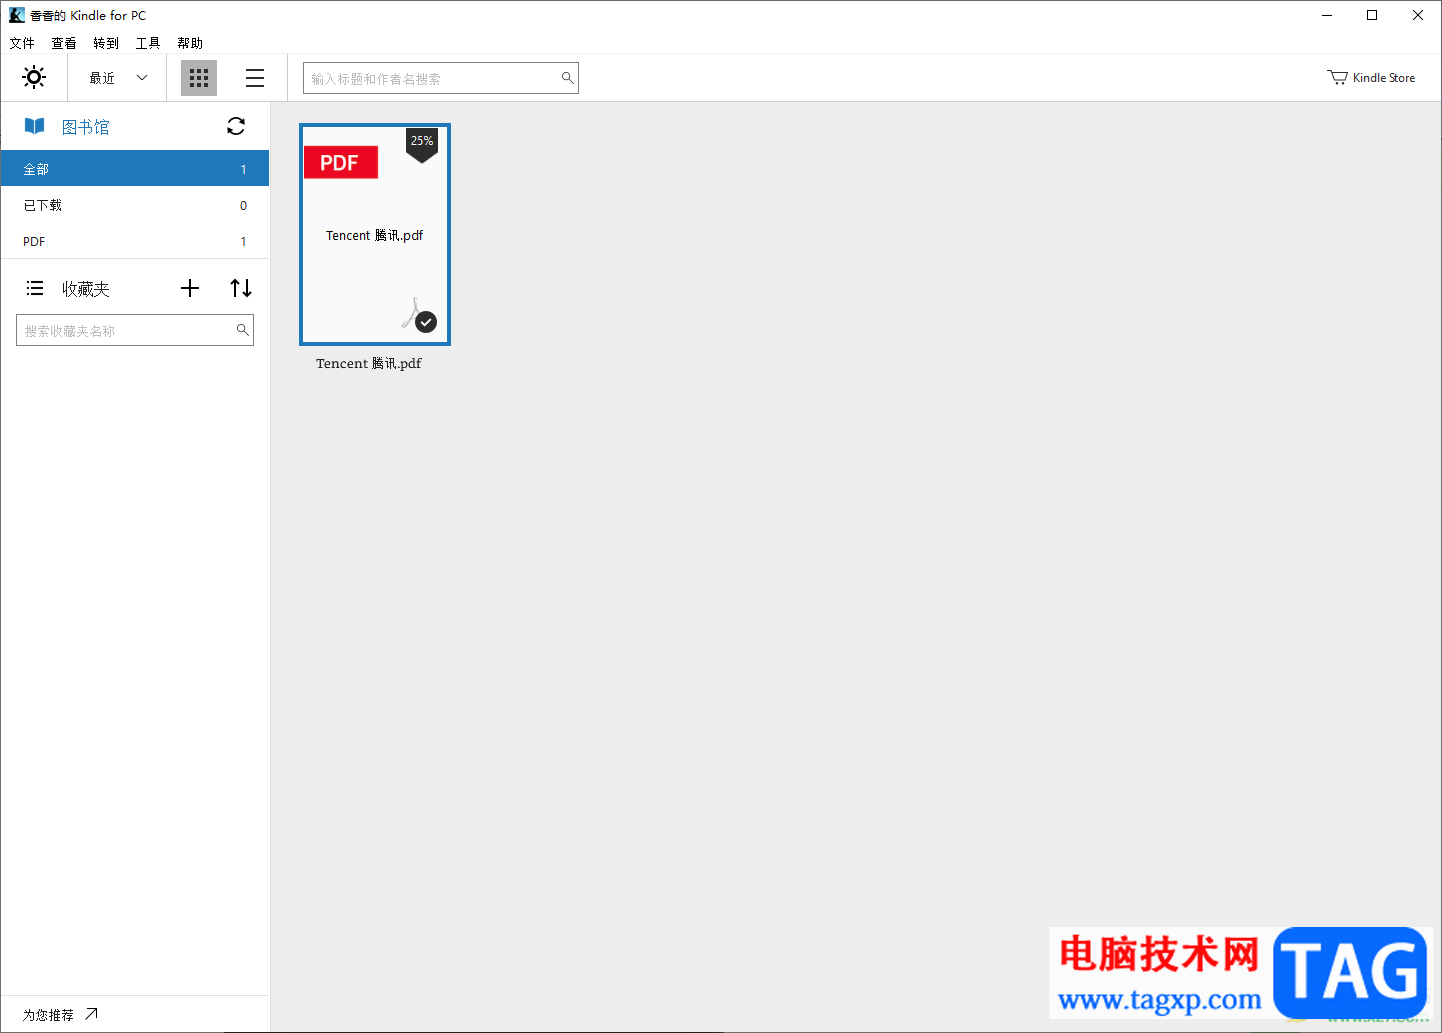Open the 工具 menu

(148, 43)
